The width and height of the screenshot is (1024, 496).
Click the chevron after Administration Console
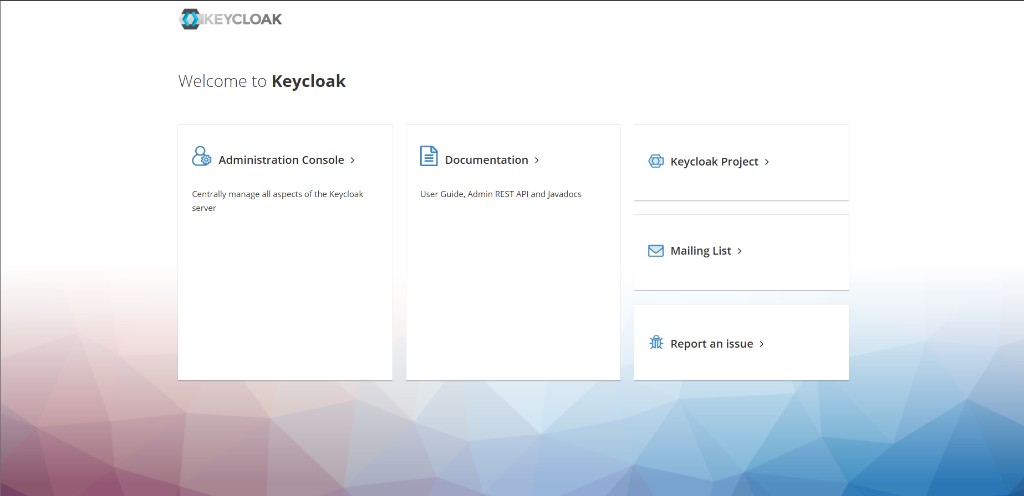pos(353,160)
